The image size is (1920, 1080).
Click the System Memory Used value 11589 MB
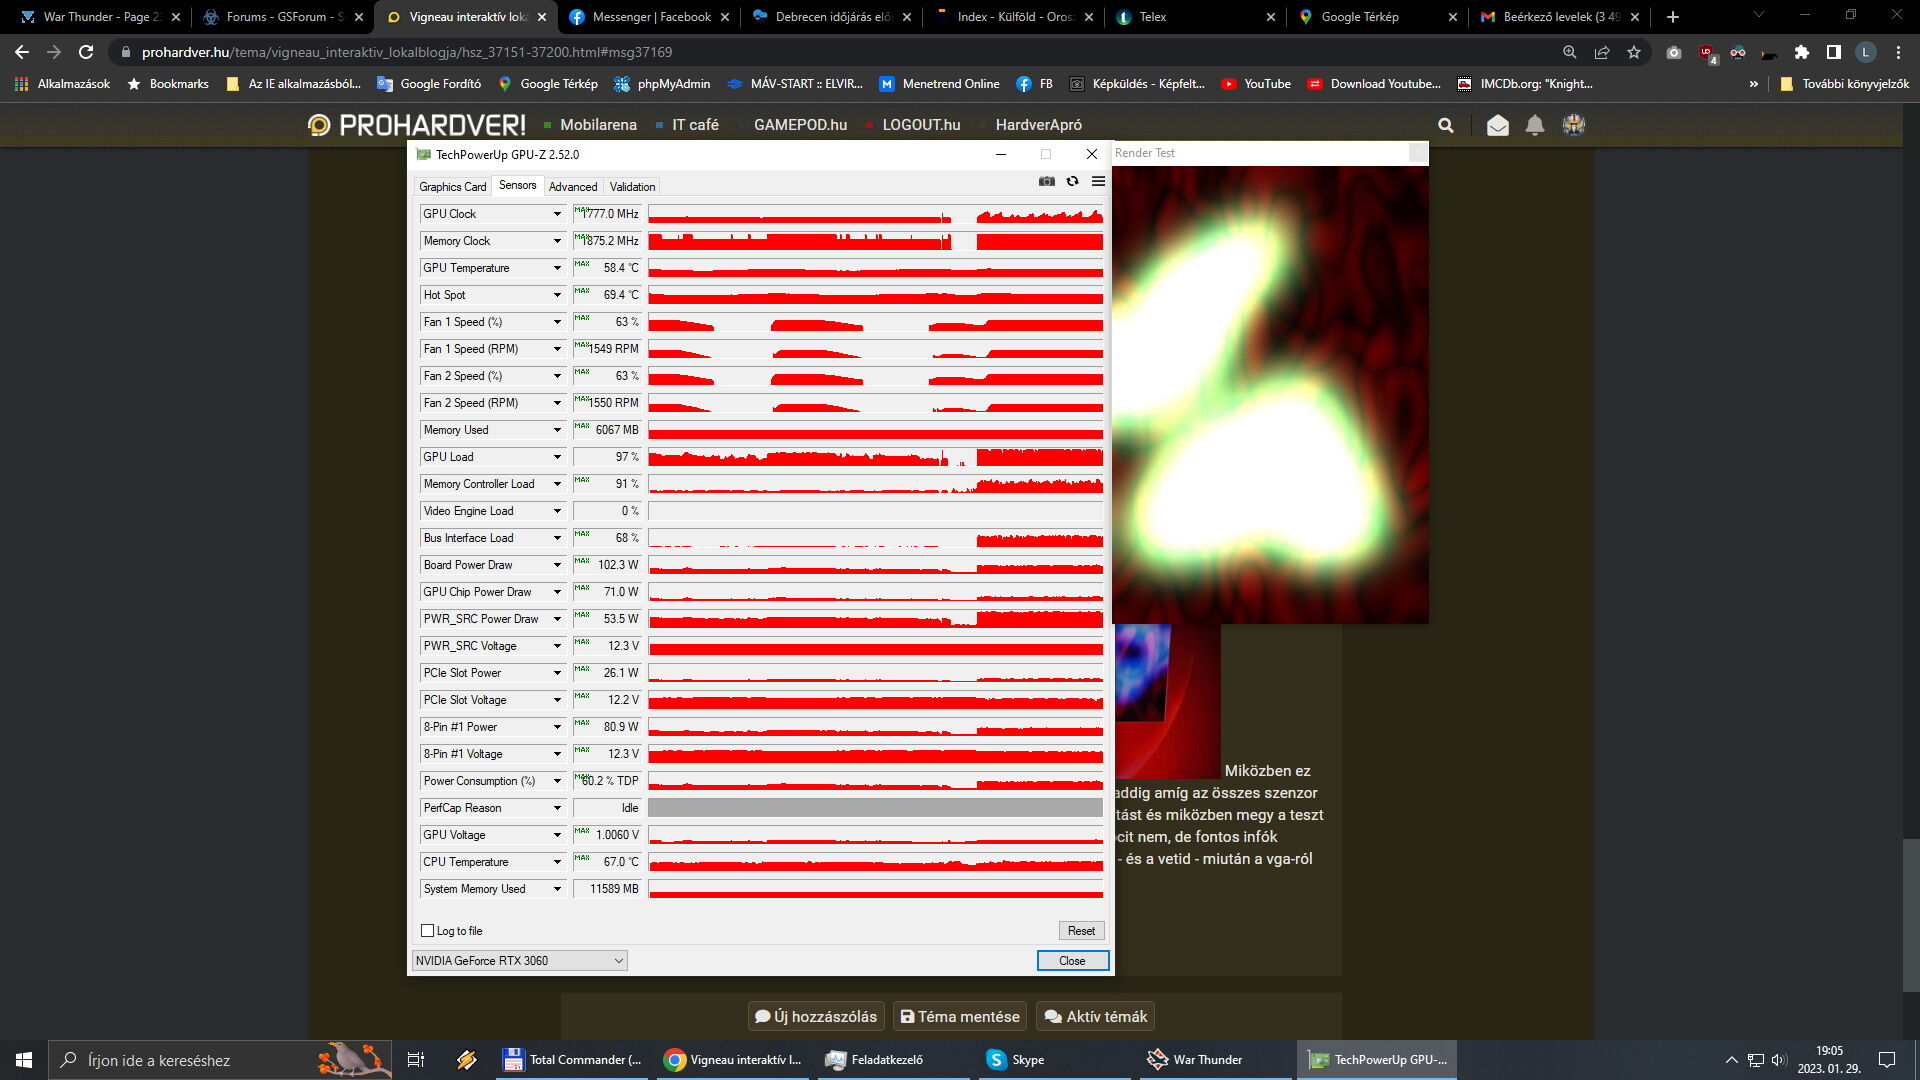[x=607, y=889]
